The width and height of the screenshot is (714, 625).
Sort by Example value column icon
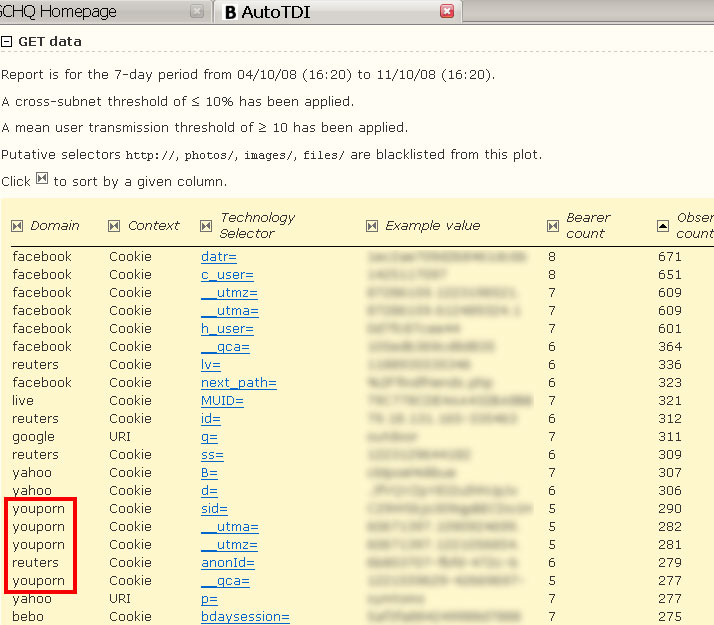click(x=372, y=226)
